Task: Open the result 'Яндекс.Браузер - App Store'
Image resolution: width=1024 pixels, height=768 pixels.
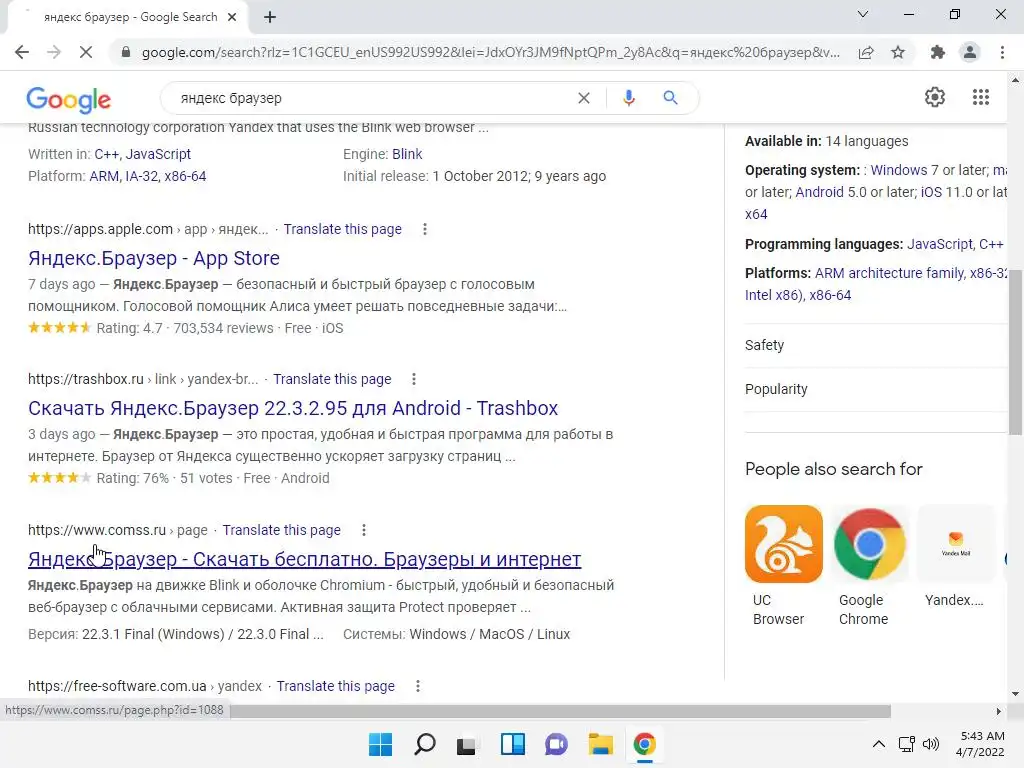Action: point(153,258)
